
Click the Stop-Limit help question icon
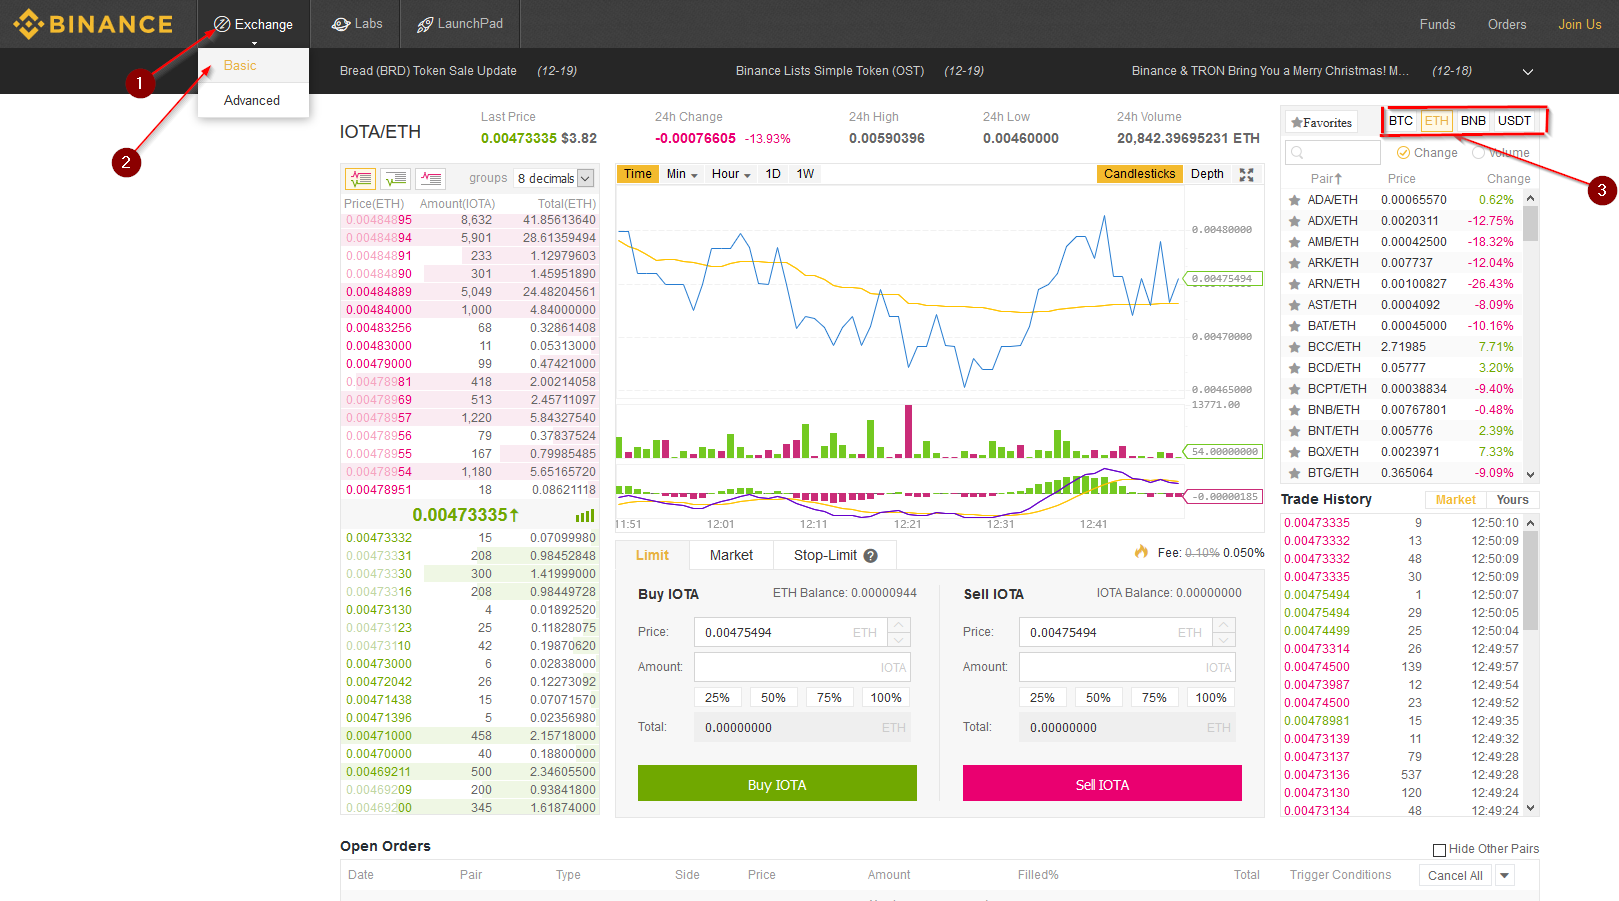870,556
